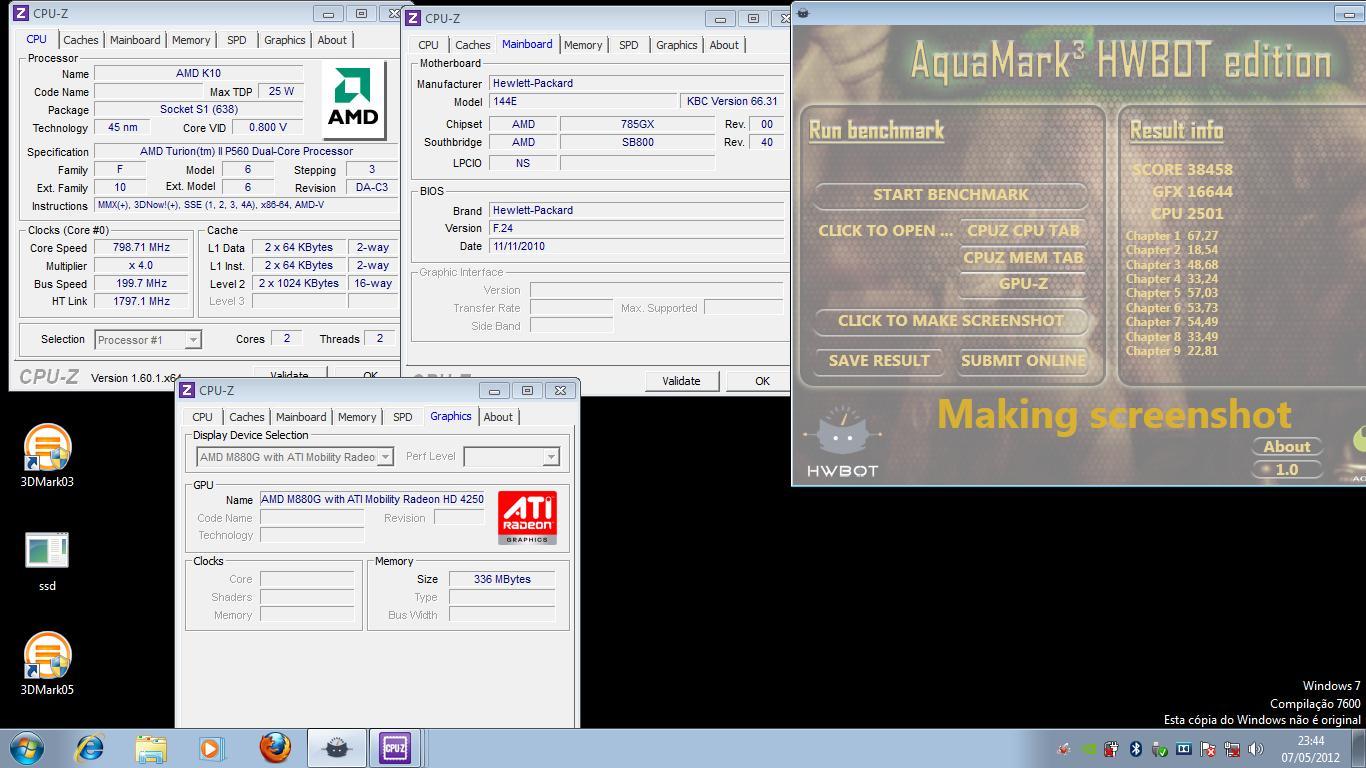Switch to CPU-Z taskbar icon

[x=395, y=748]
